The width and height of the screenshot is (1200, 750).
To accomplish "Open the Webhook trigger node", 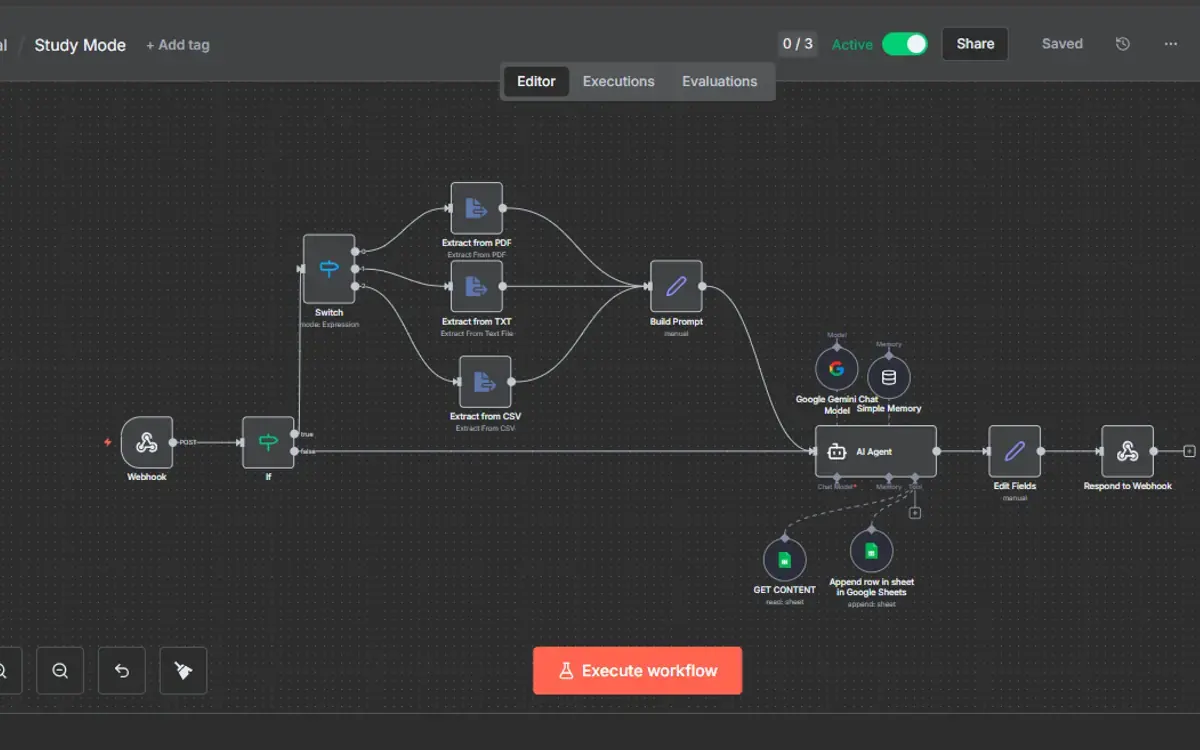I will pos(147,442).
